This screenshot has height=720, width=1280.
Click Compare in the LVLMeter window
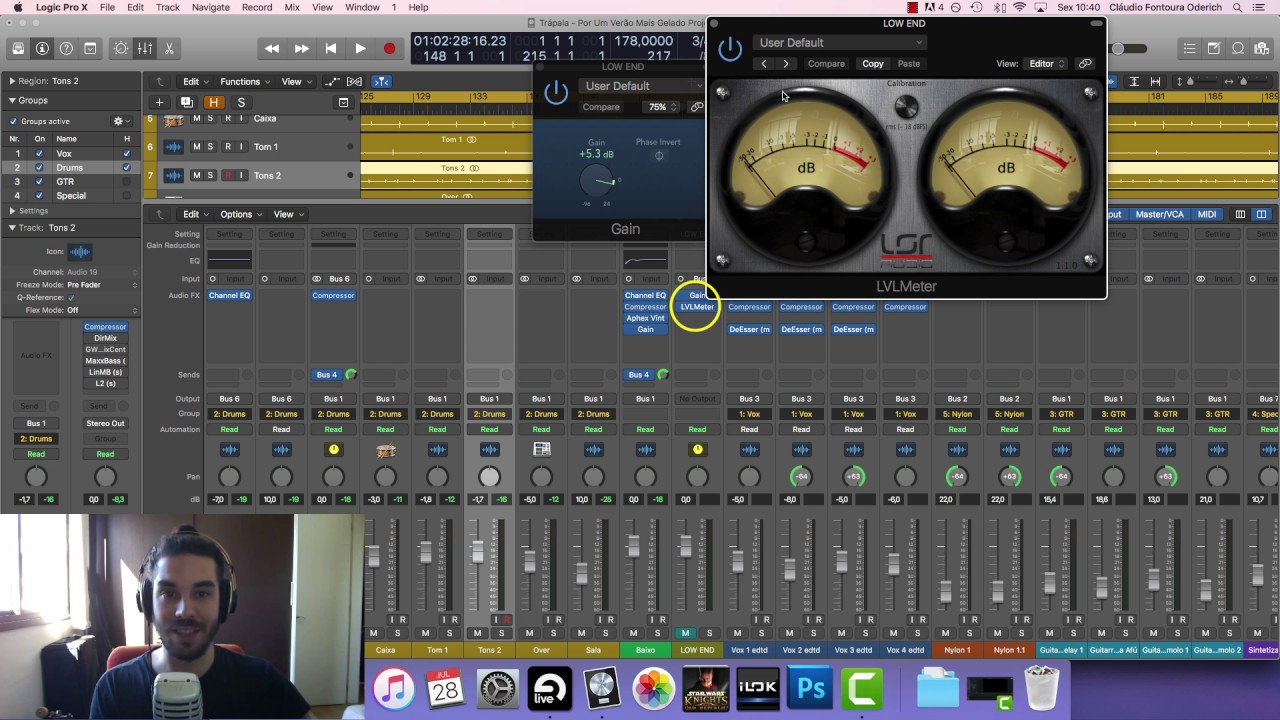tap(826, 63)
